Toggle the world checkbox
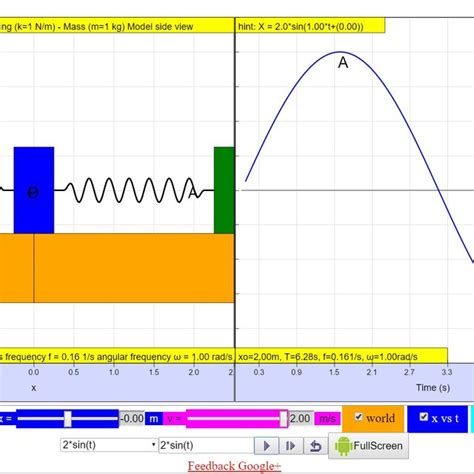Viewport: 474px width, 474px height. [x=359, y=417]
